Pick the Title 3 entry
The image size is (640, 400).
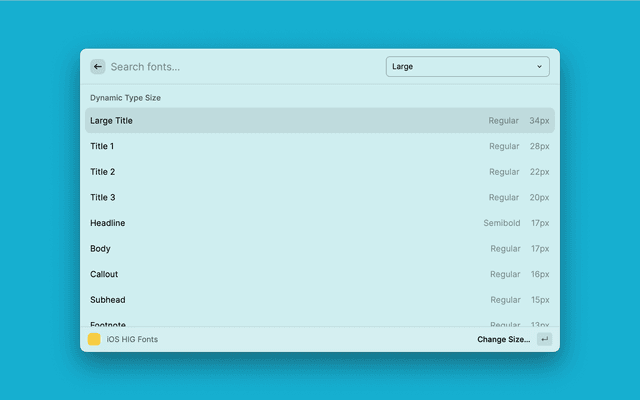point(320,198)
